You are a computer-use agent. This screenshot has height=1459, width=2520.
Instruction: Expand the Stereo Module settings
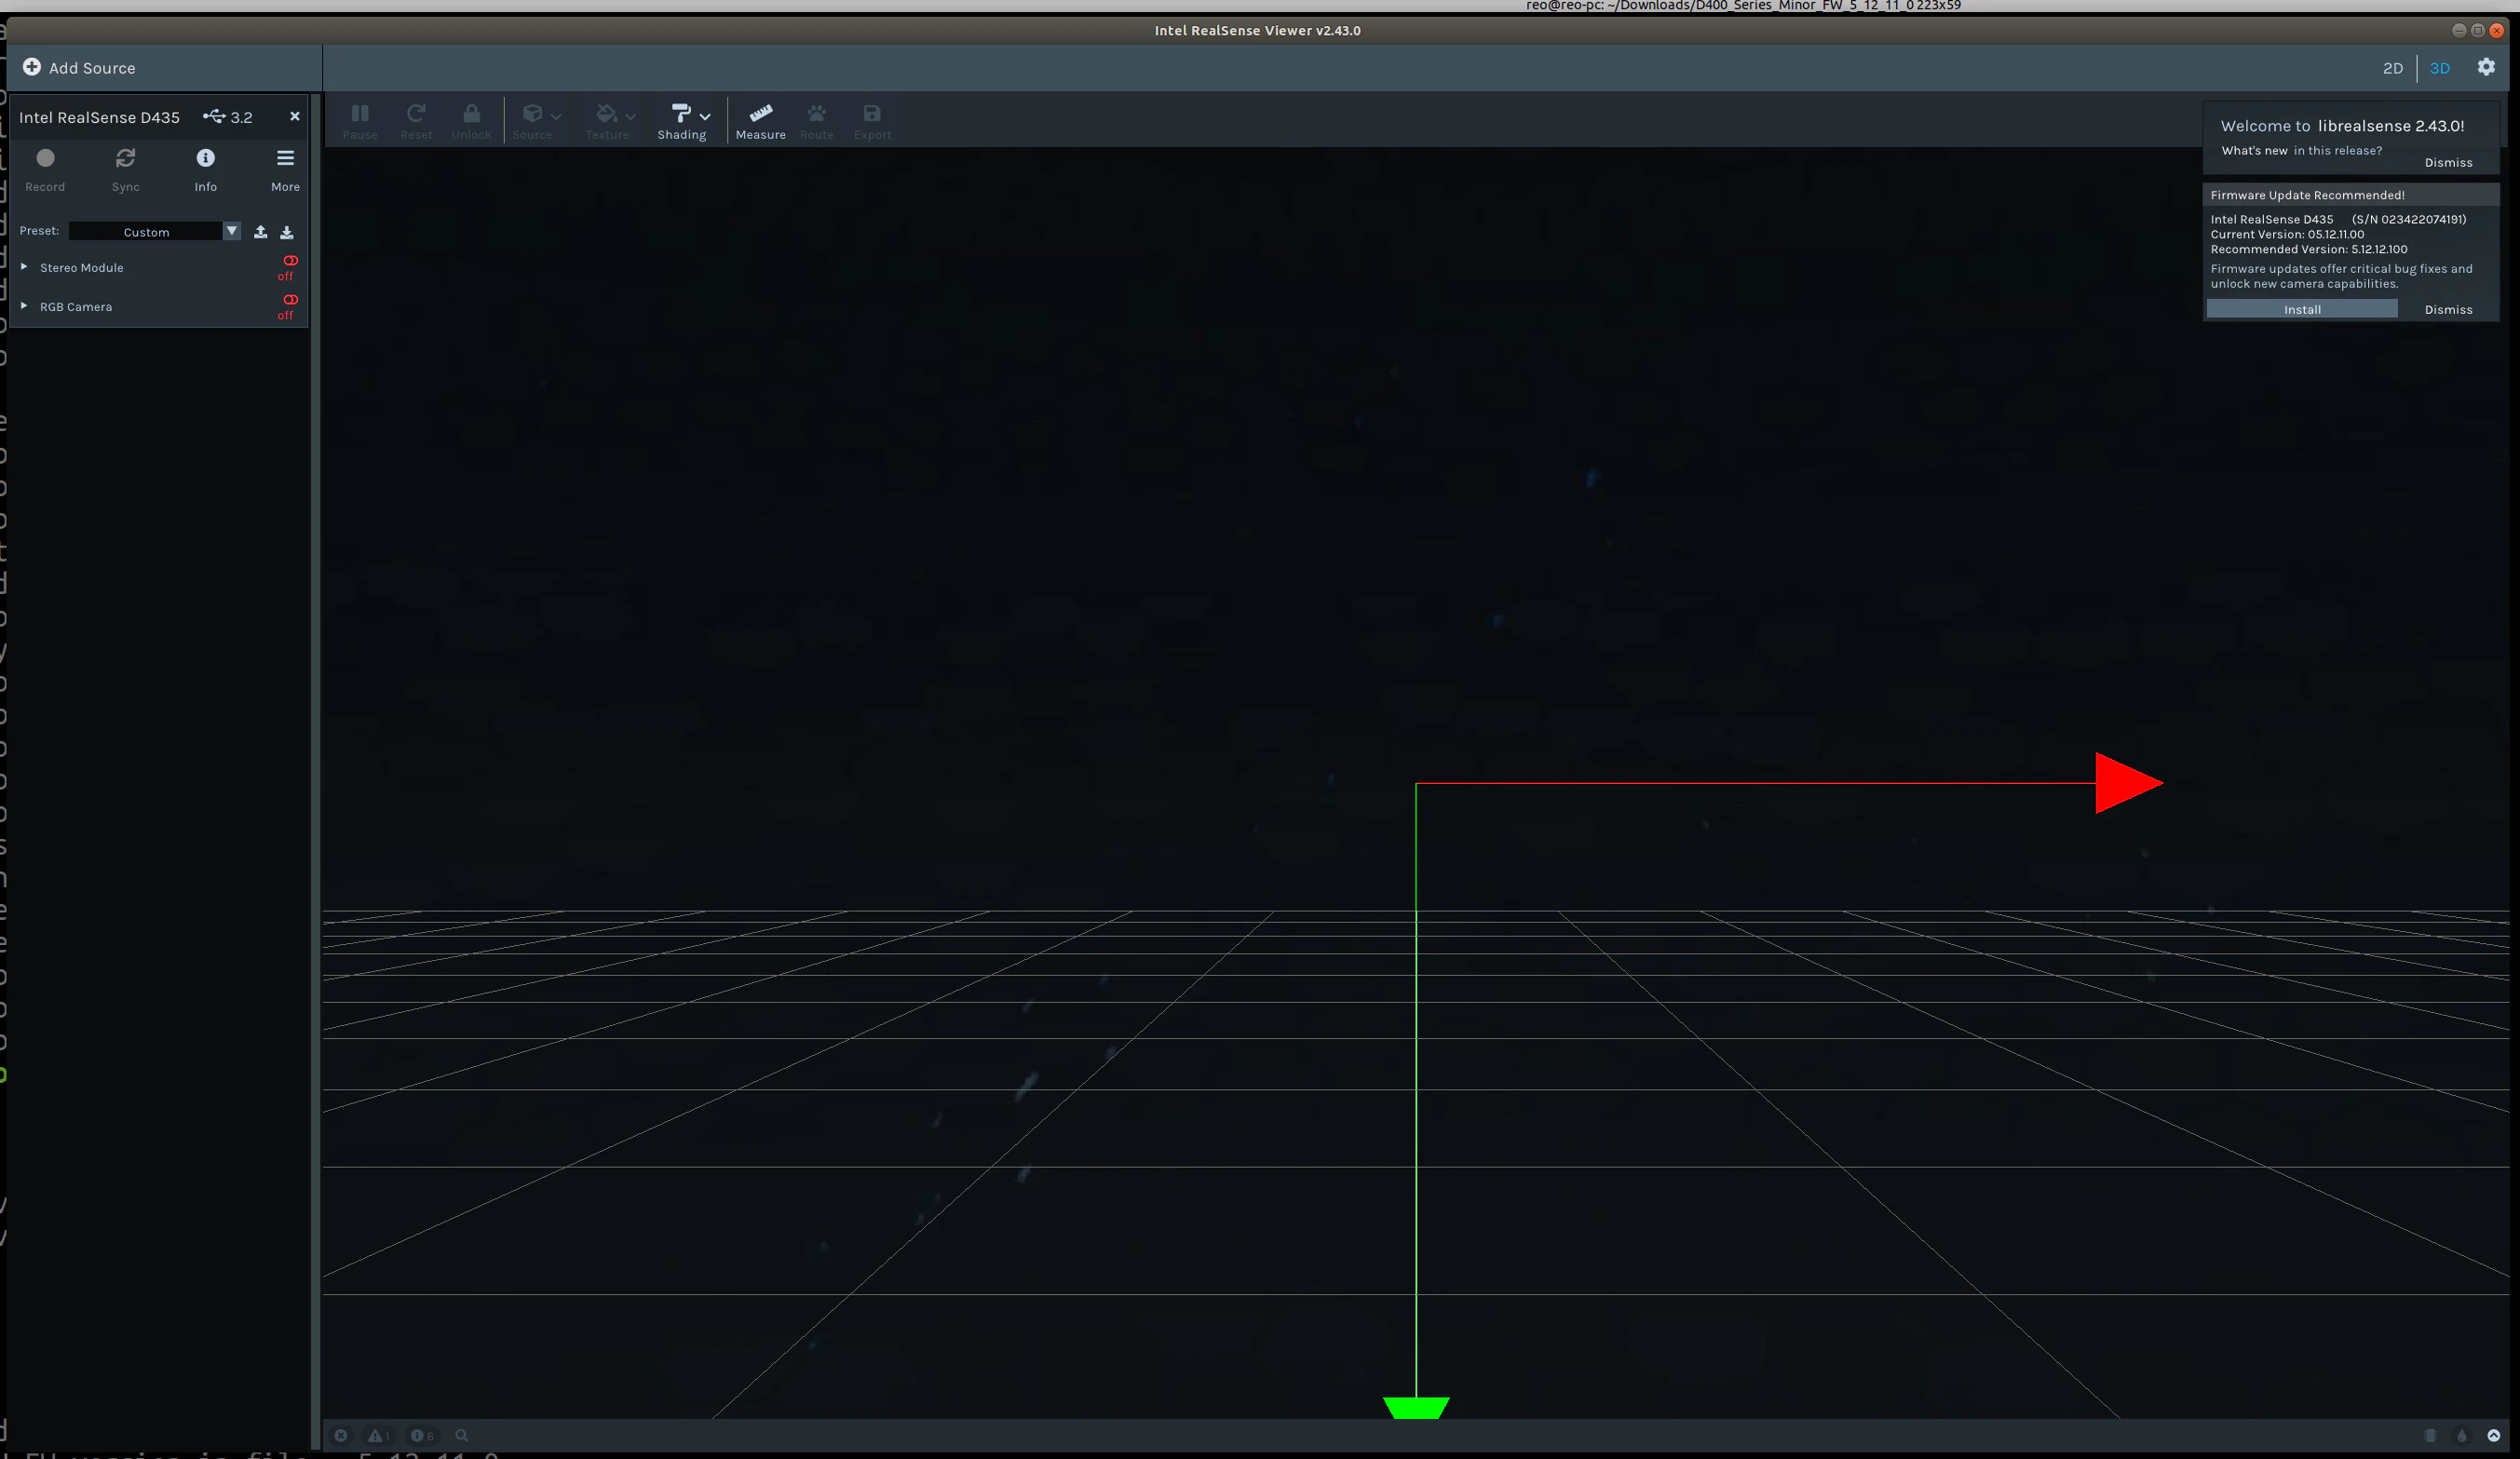pos(24,267)
